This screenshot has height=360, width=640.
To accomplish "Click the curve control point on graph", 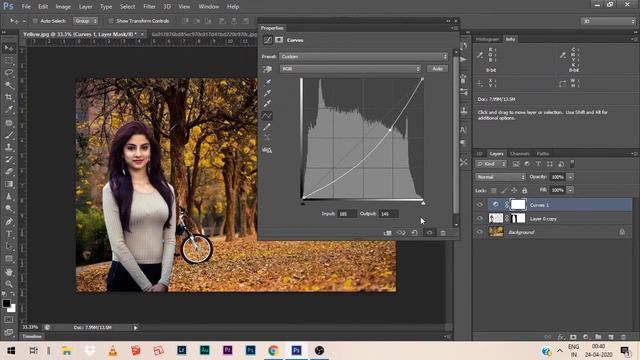I will [390, 130].
